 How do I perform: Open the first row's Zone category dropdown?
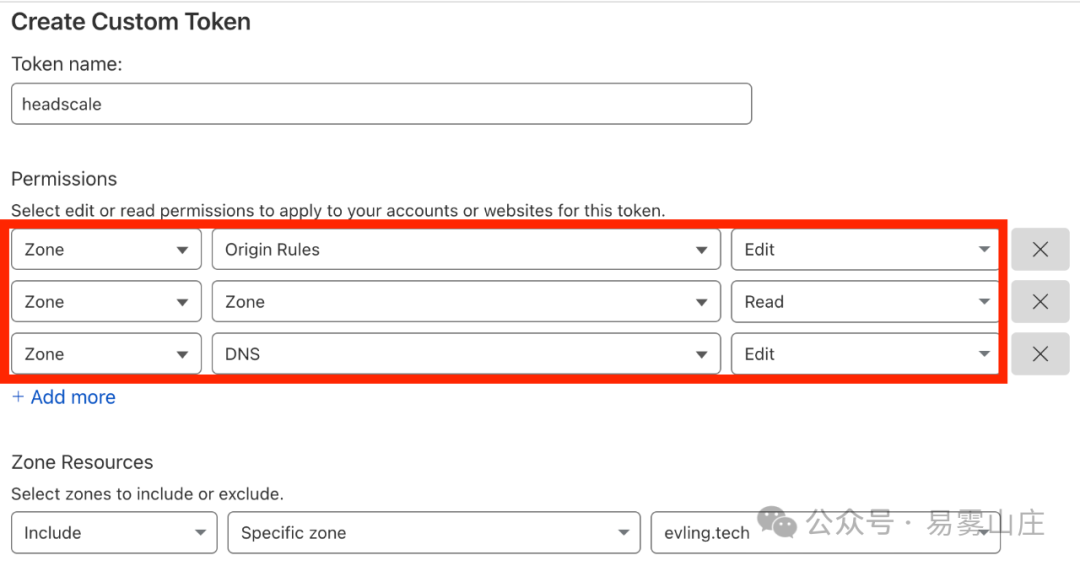(x=107, y=249)
